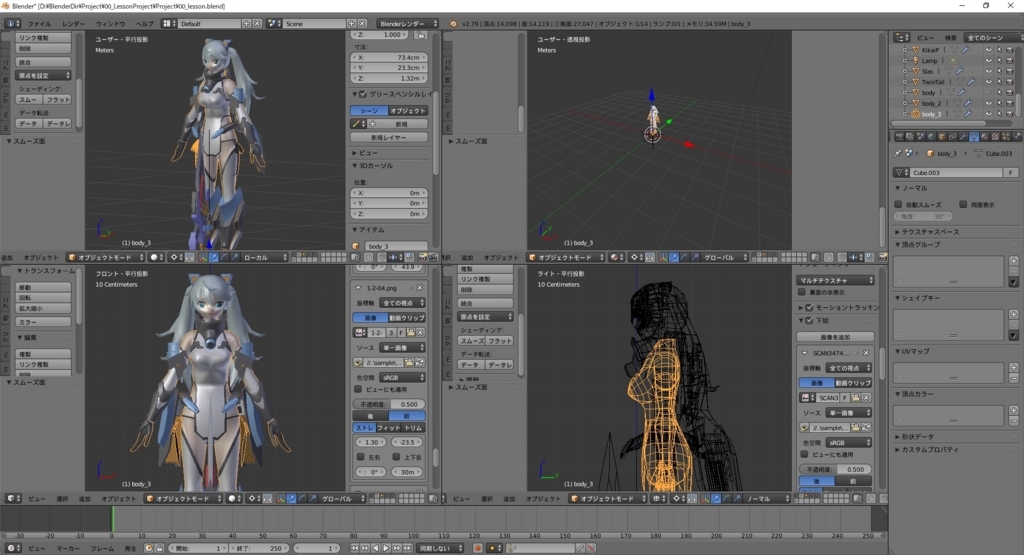The width and height of the screenshot is (1024, 555).
Task: Click the restrict-select cursor icon for KikaiP
Action: pyautogui.click(x=999, y=50)
